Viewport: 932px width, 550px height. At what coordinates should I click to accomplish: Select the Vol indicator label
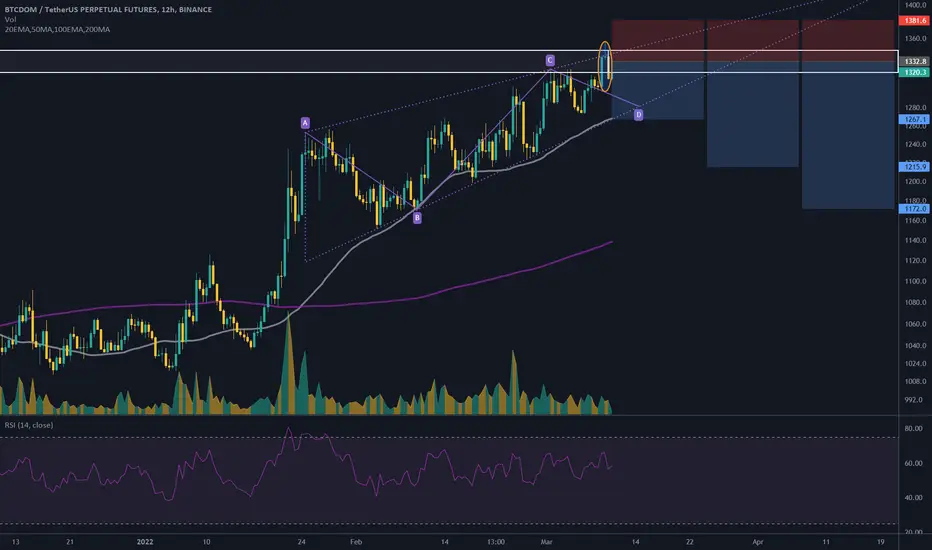pyautogui.click(x=10, y=20)
